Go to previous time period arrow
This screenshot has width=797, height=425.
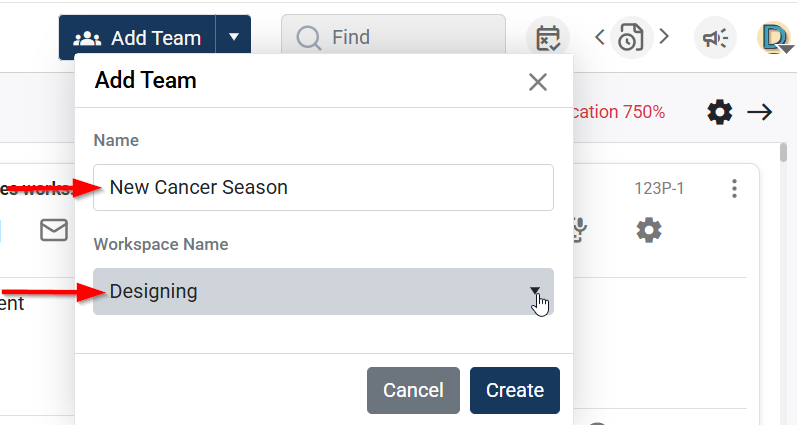pos(600,38)
